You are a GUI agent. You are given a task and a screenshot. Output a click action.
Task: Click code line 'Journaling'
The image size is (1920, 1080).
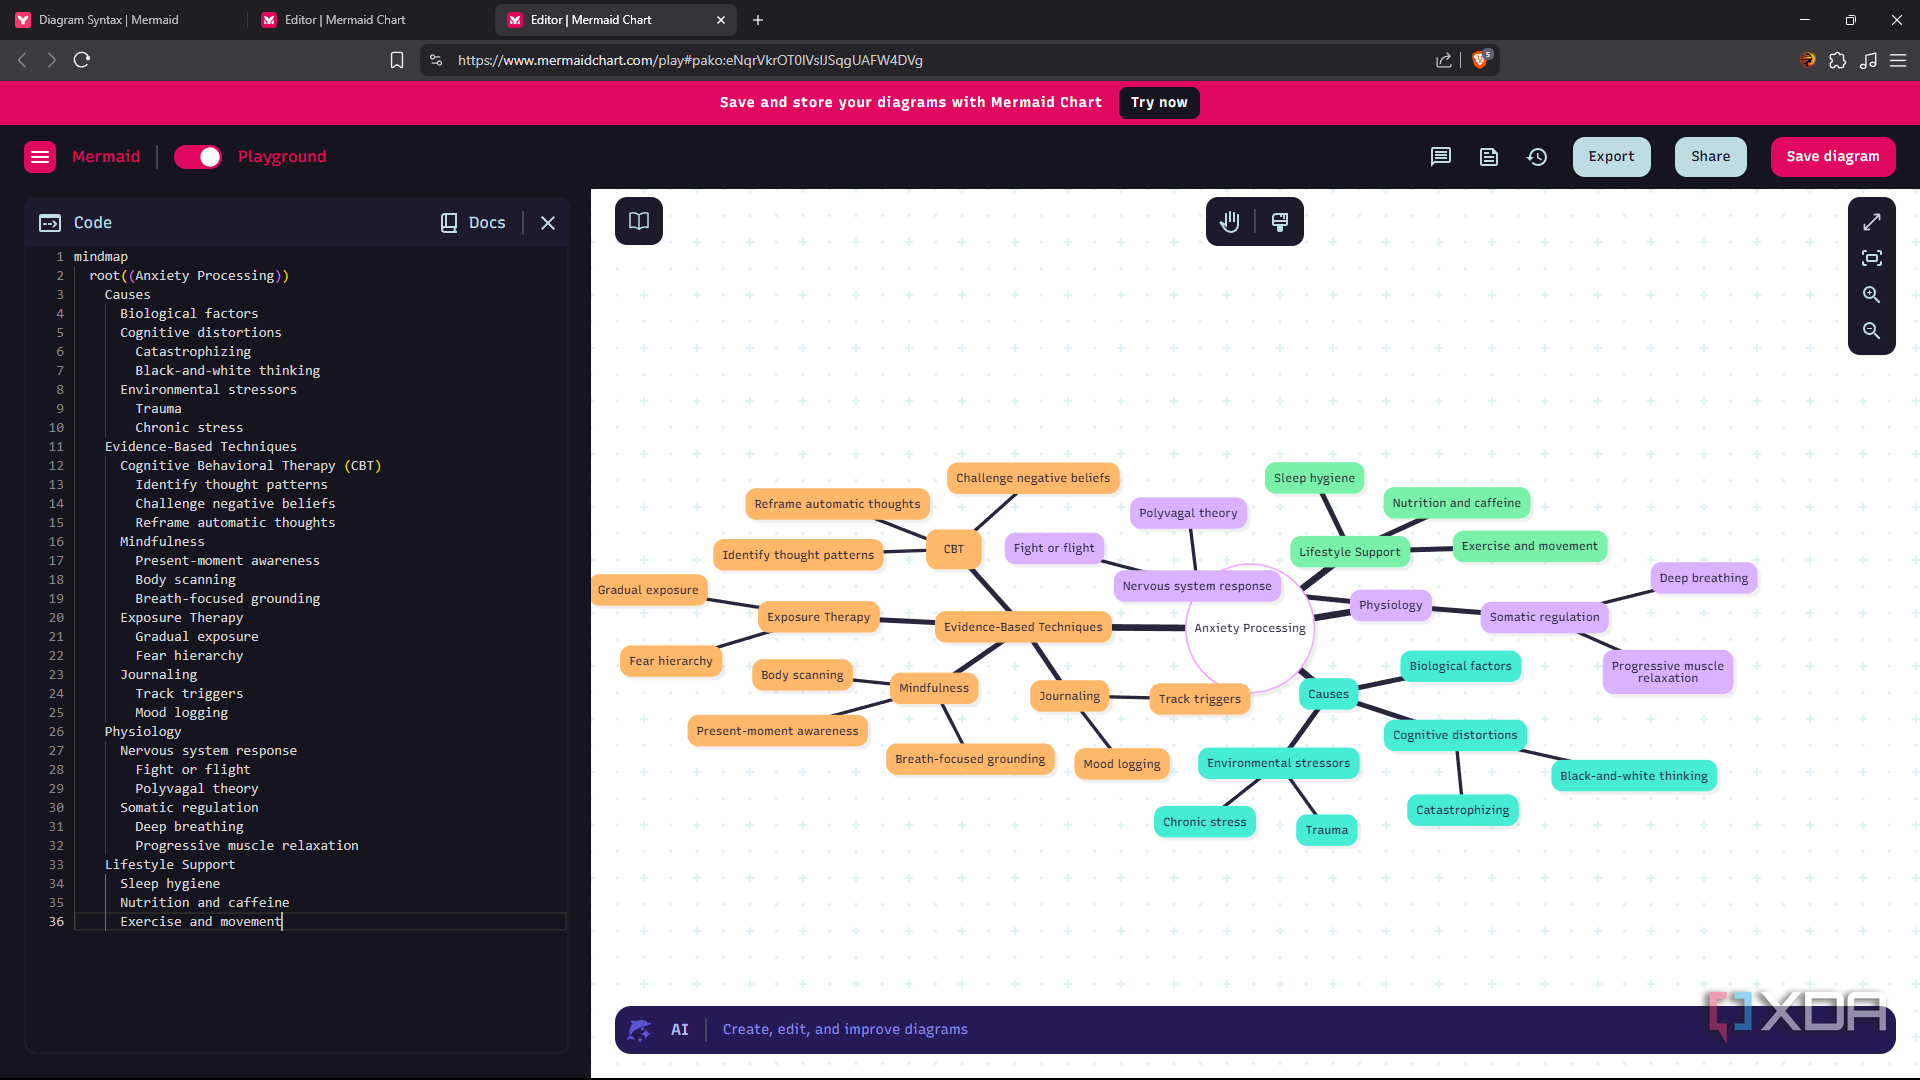(x=159, y=675)
